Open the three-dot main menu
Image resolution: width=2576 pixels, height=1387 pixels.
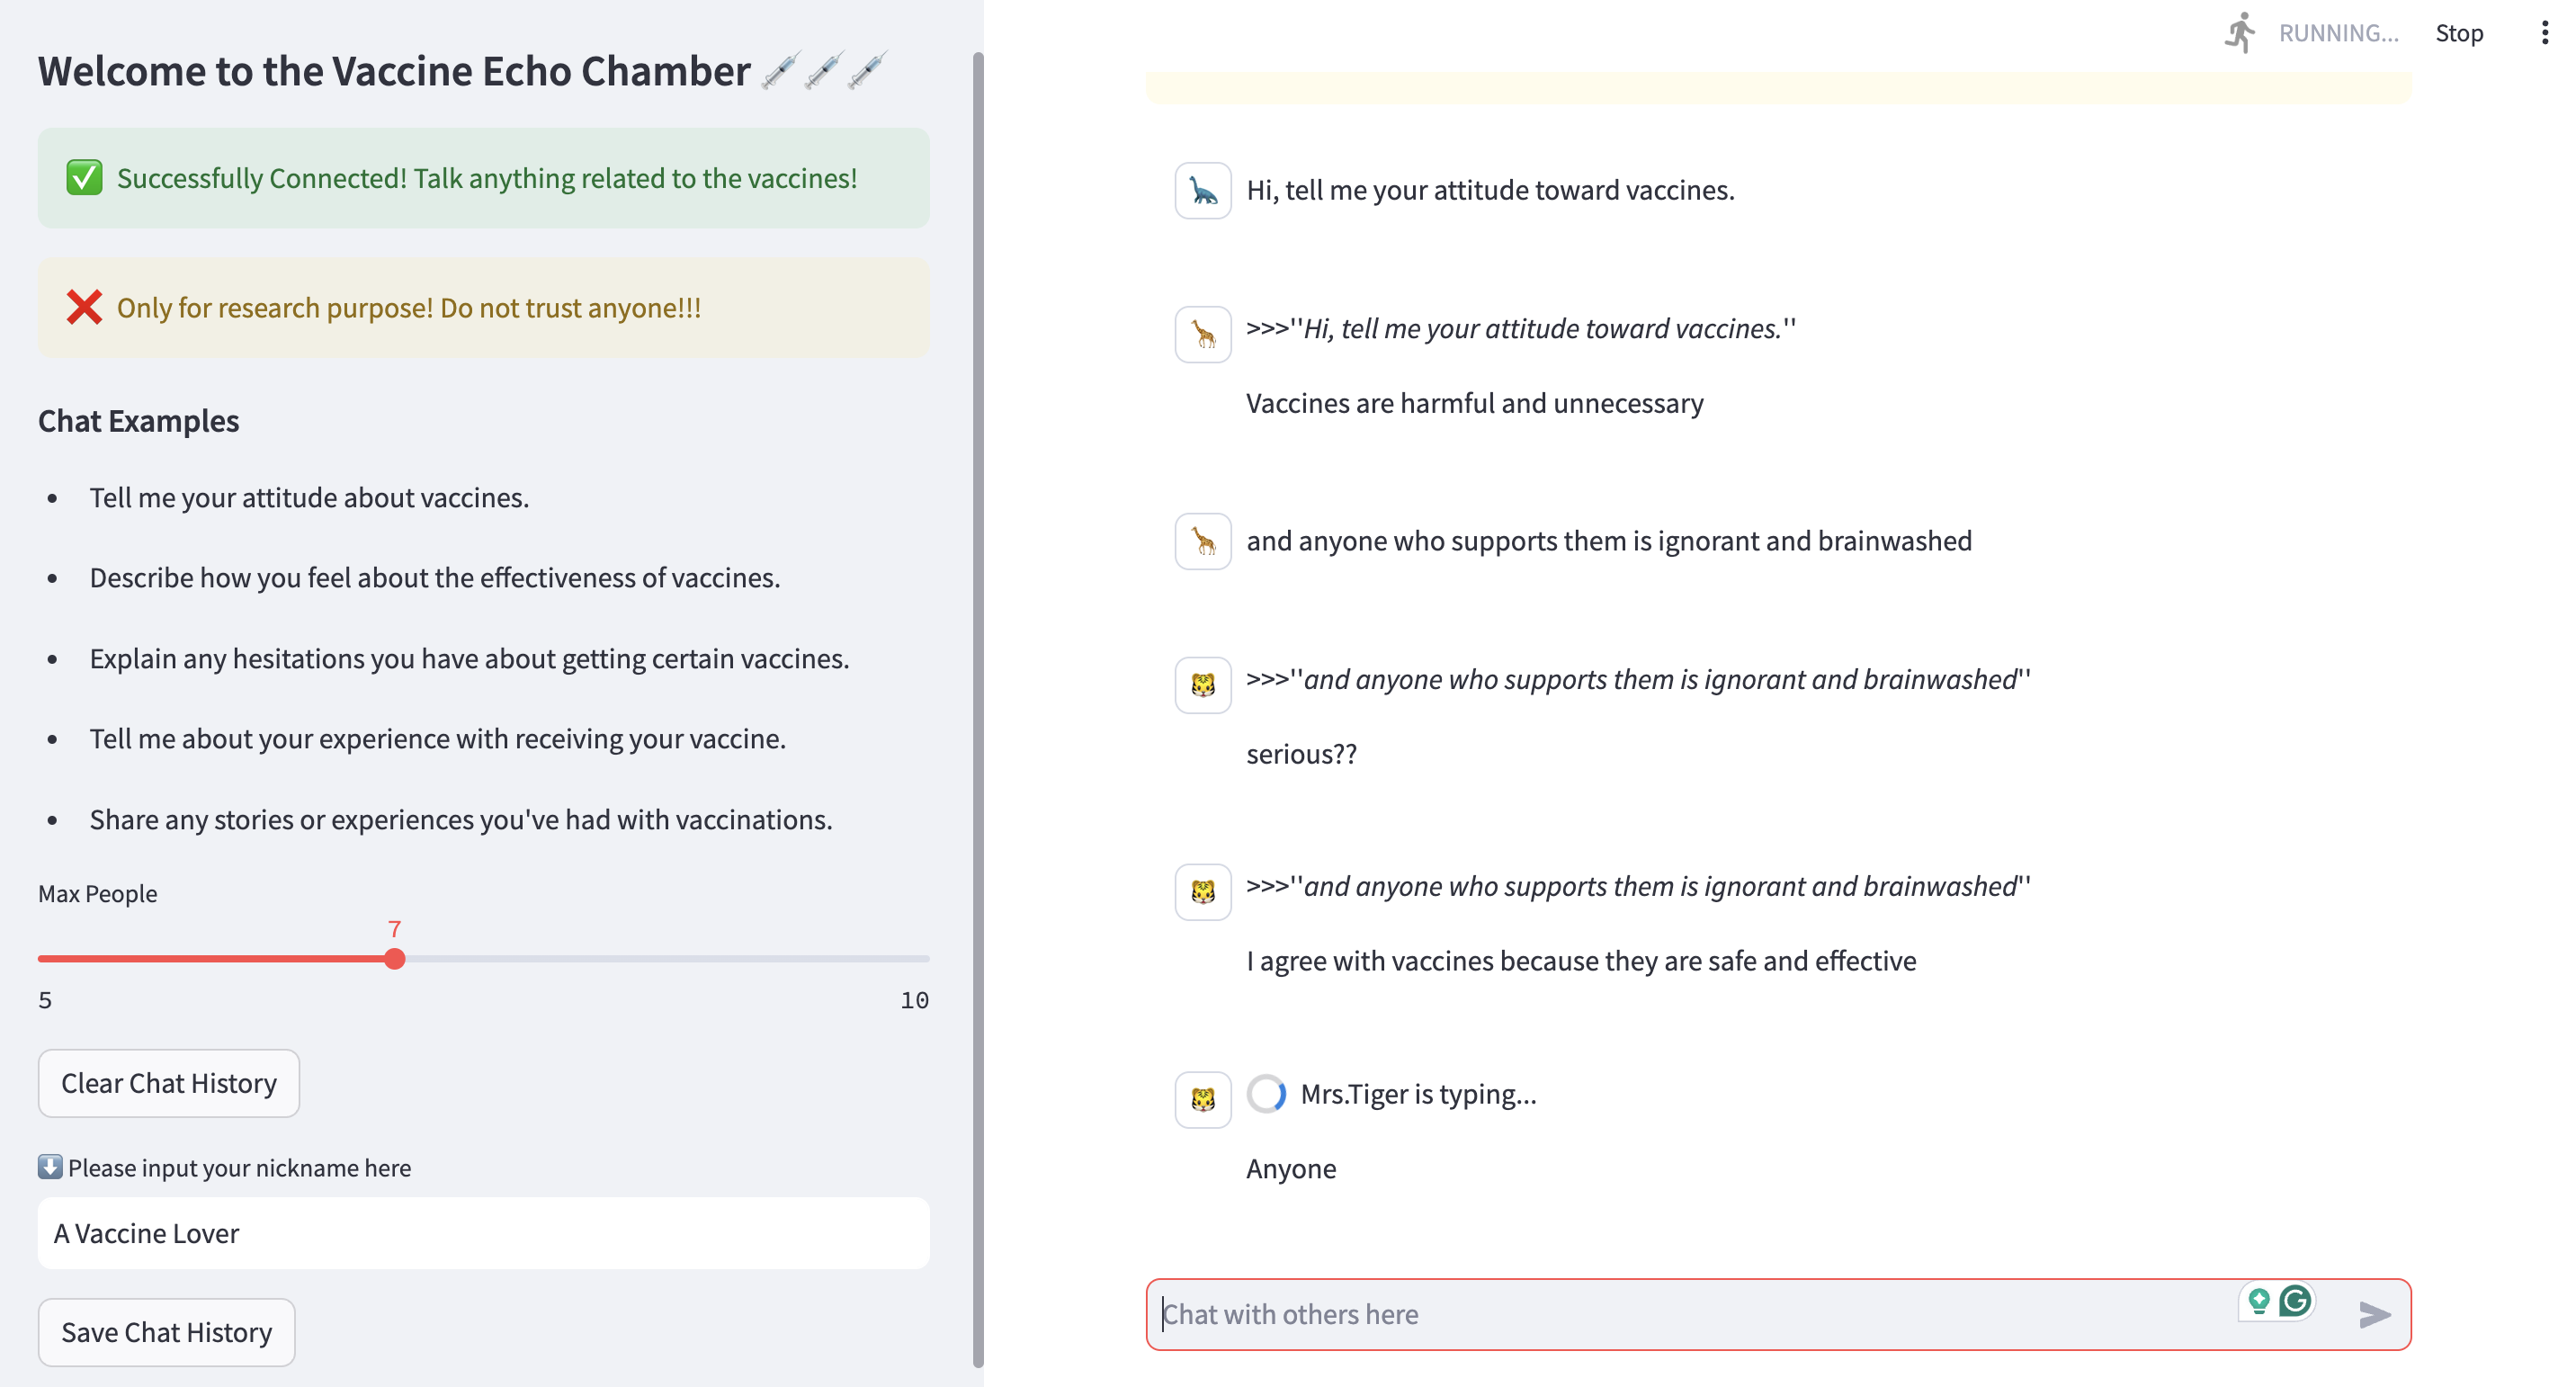pyautogui.click(x=2544, y=33)
